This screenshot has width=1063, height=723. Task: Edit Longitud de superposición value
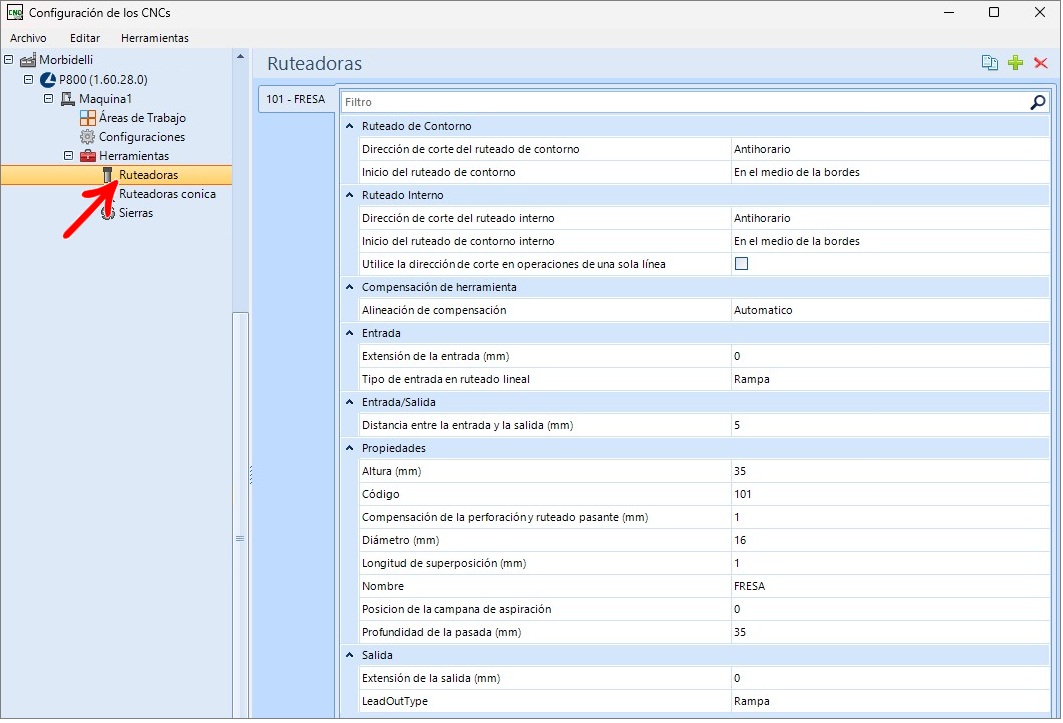(x=890, y=564)
